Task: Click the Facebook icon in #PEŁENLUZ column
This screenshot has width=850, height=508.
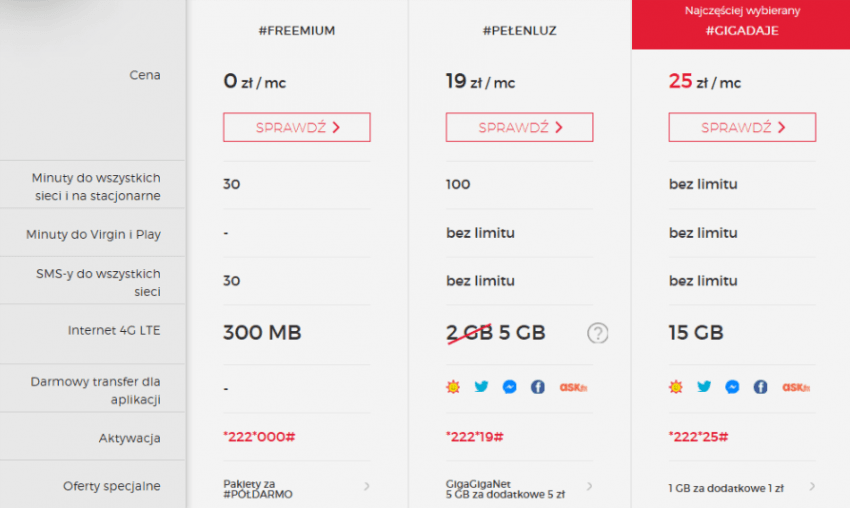Action: click(538, 387)
